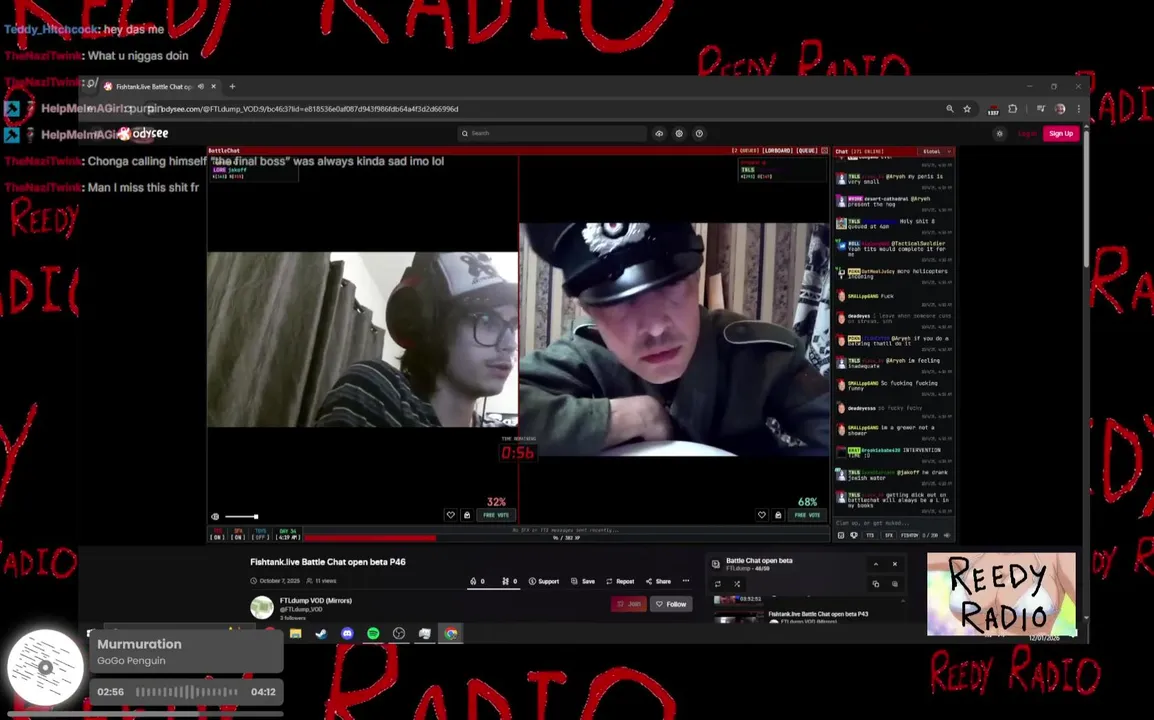Click the 1337 extension icon in Chrome toolbar
The width and height of the screenshot is (1154, 720).
[x=993, y=110]
